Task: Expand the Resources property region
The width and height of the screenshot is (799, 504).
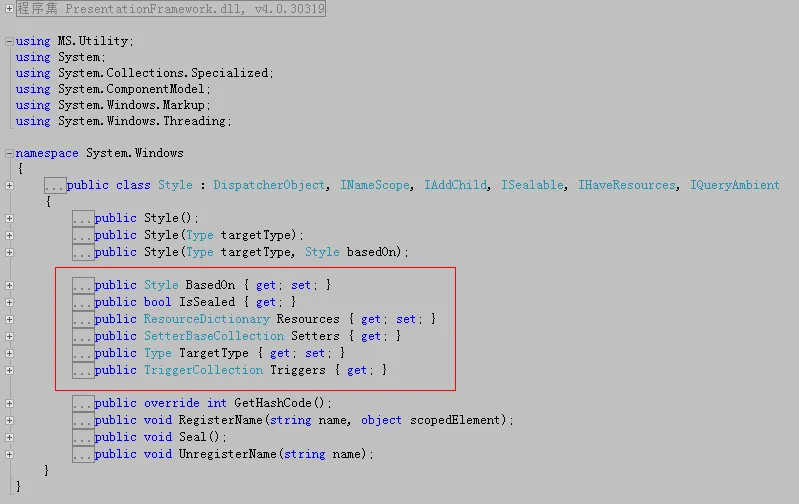Action: pyautogui.click(x=9, y=320)
